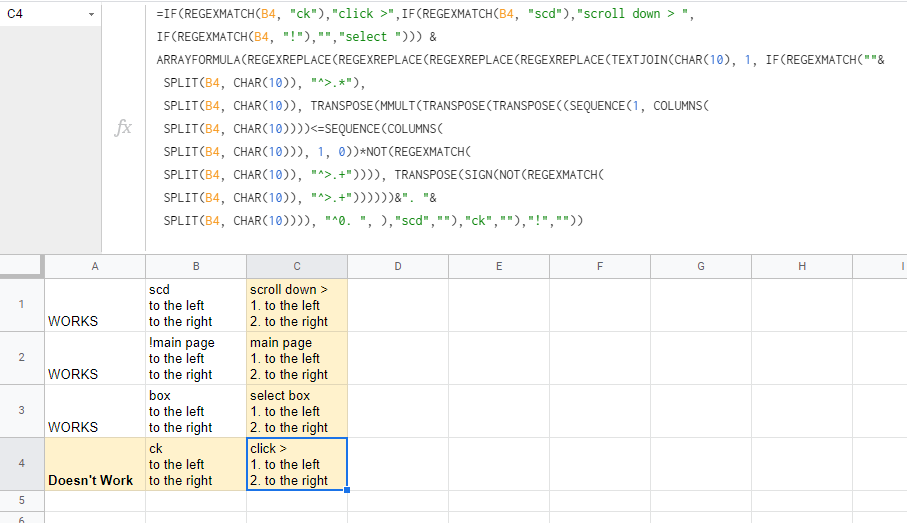The height and width of the screenshot is (523, 907).
Task: Click empty cell F3
Action: [600, 411]
